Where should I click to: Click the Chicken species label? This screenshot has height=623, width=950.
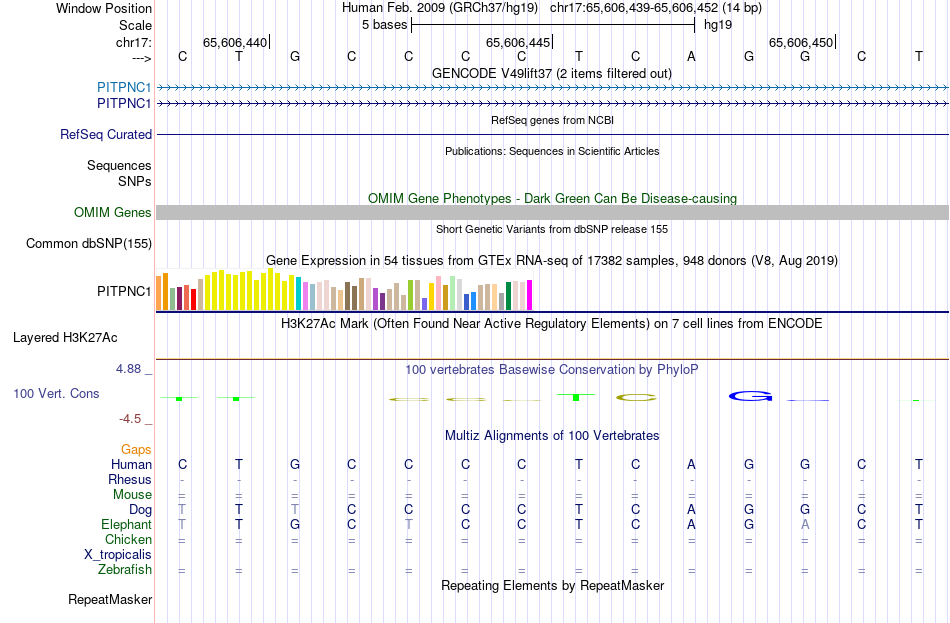point(128,539)
